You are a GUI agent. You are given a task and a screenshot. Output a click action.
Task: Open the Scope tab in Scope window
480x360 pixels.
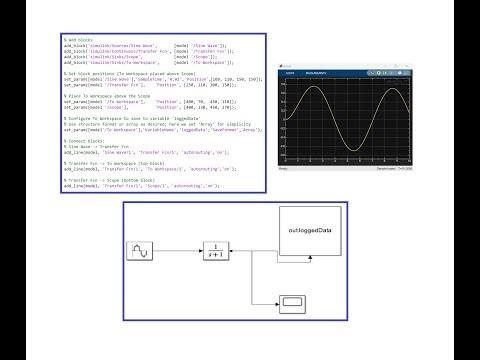(x=290, y=73)
